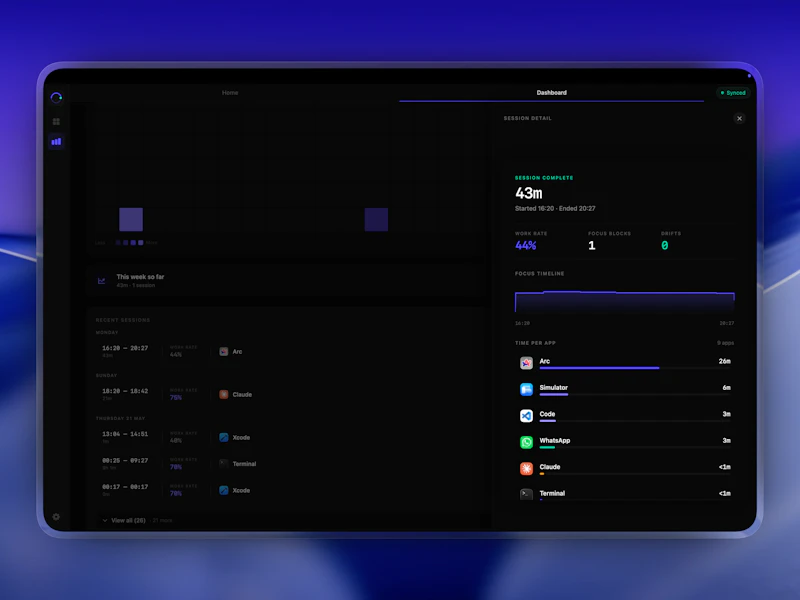800x600 pixels.
Task: Click the focus timeline chart
Action: [x=624, y=301]
